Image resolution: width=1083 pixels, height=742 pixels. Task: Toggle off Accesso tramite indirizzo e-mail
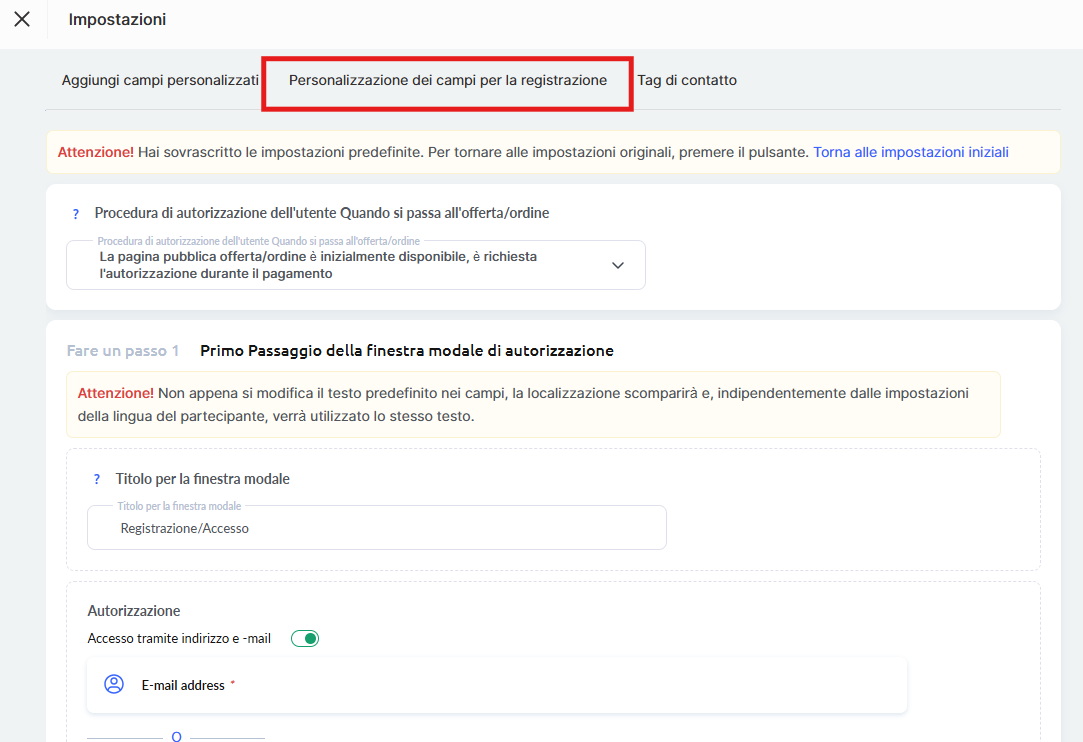pyautogui.click(x=305, y=639)
